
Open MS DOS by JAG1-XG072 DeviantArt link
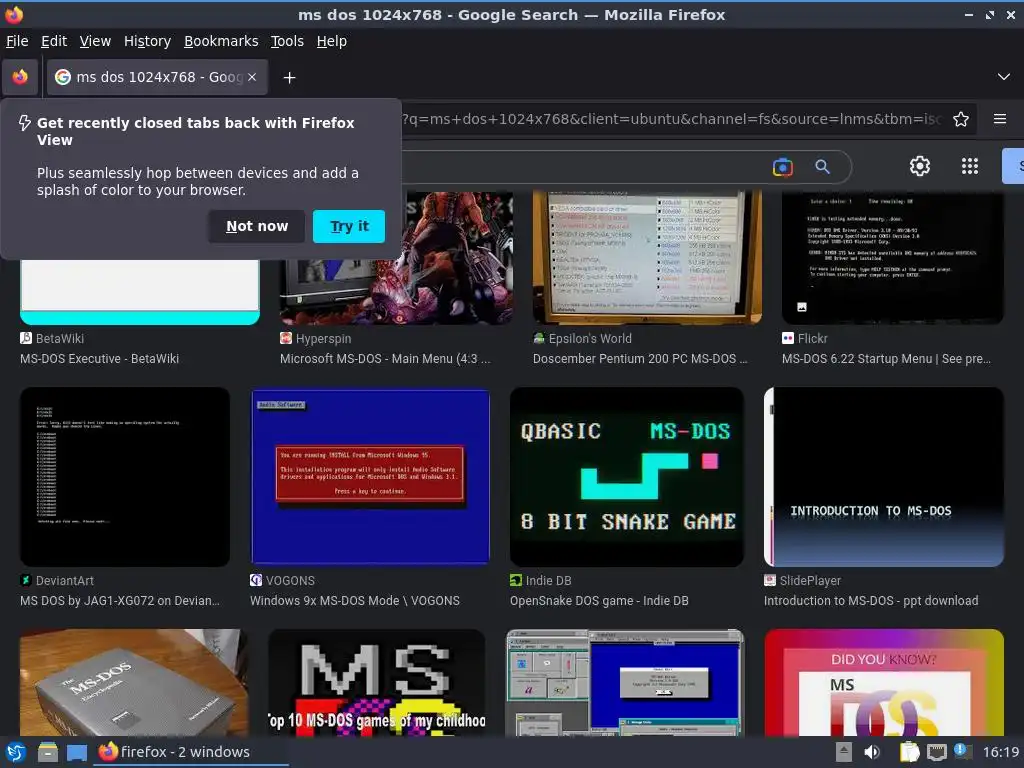(x=120, y=601)
